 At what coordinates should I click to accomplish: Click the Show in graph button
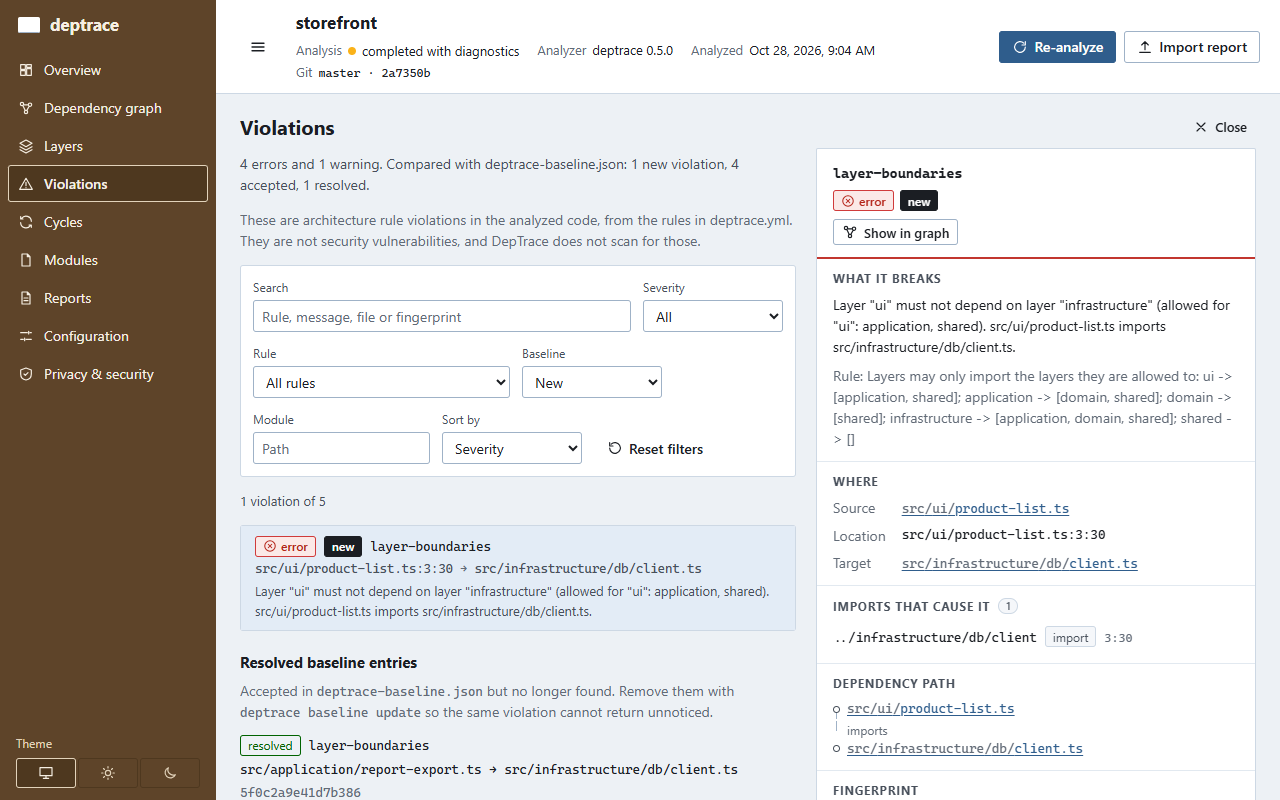(896, 232)
